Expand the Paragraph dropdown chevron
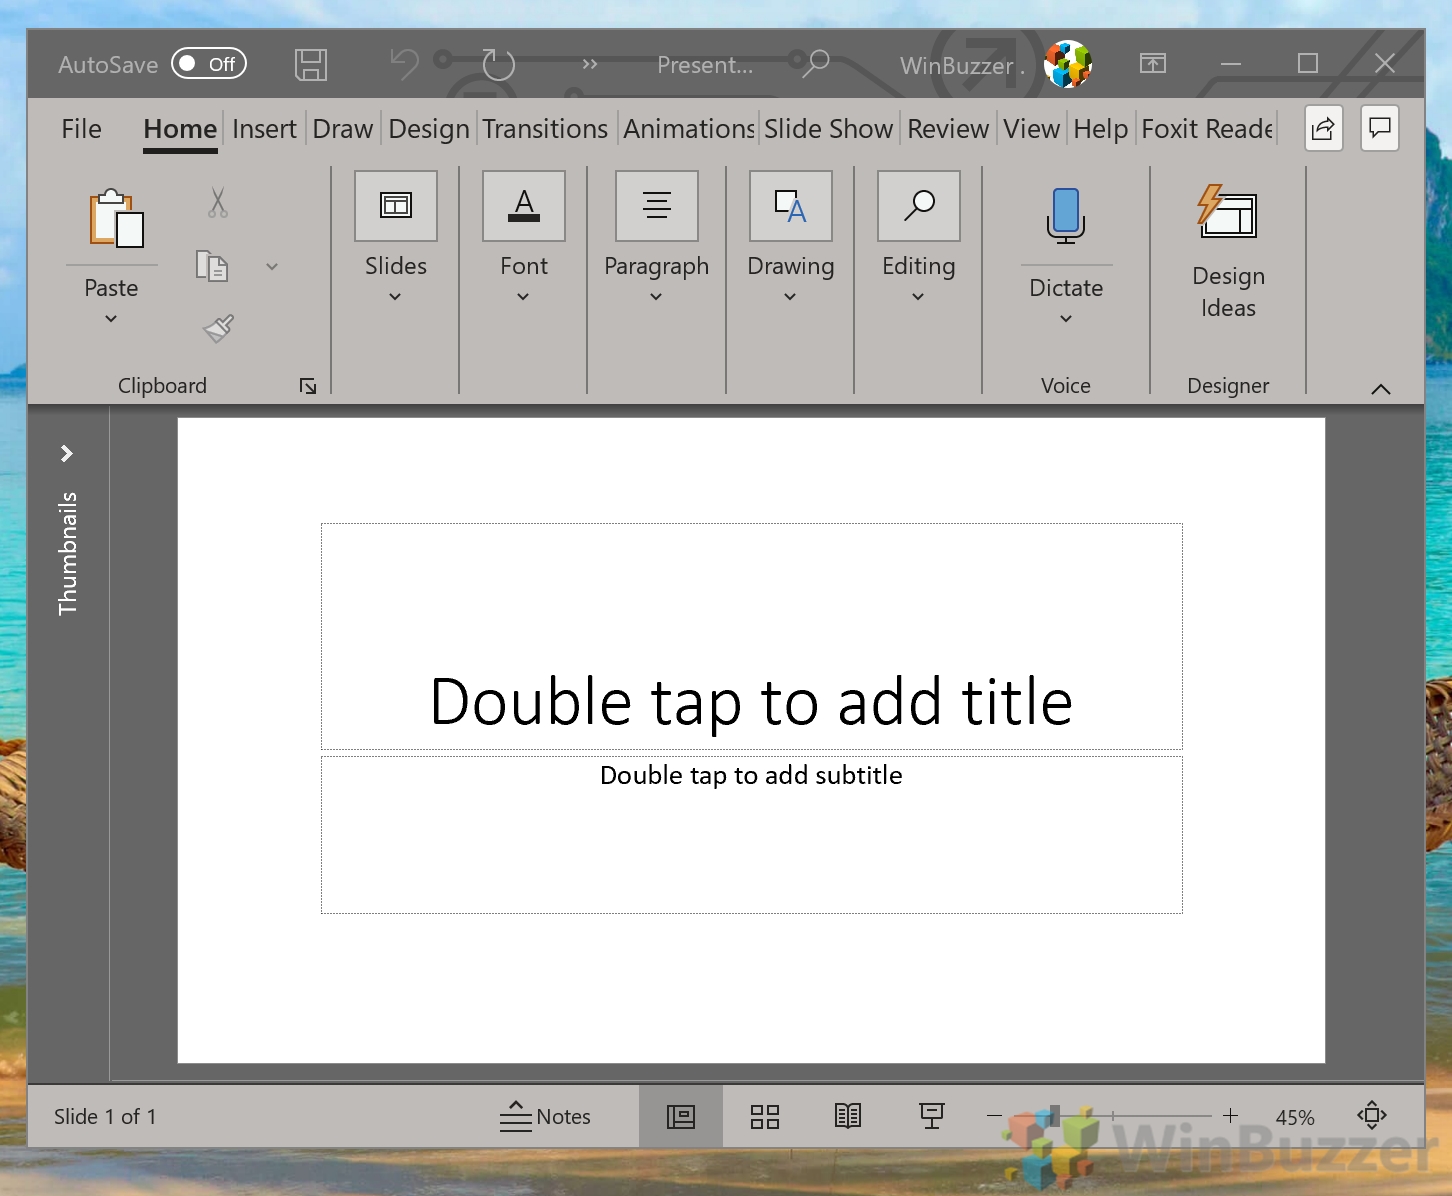Screen dimensions: 1452x1196 656,297
